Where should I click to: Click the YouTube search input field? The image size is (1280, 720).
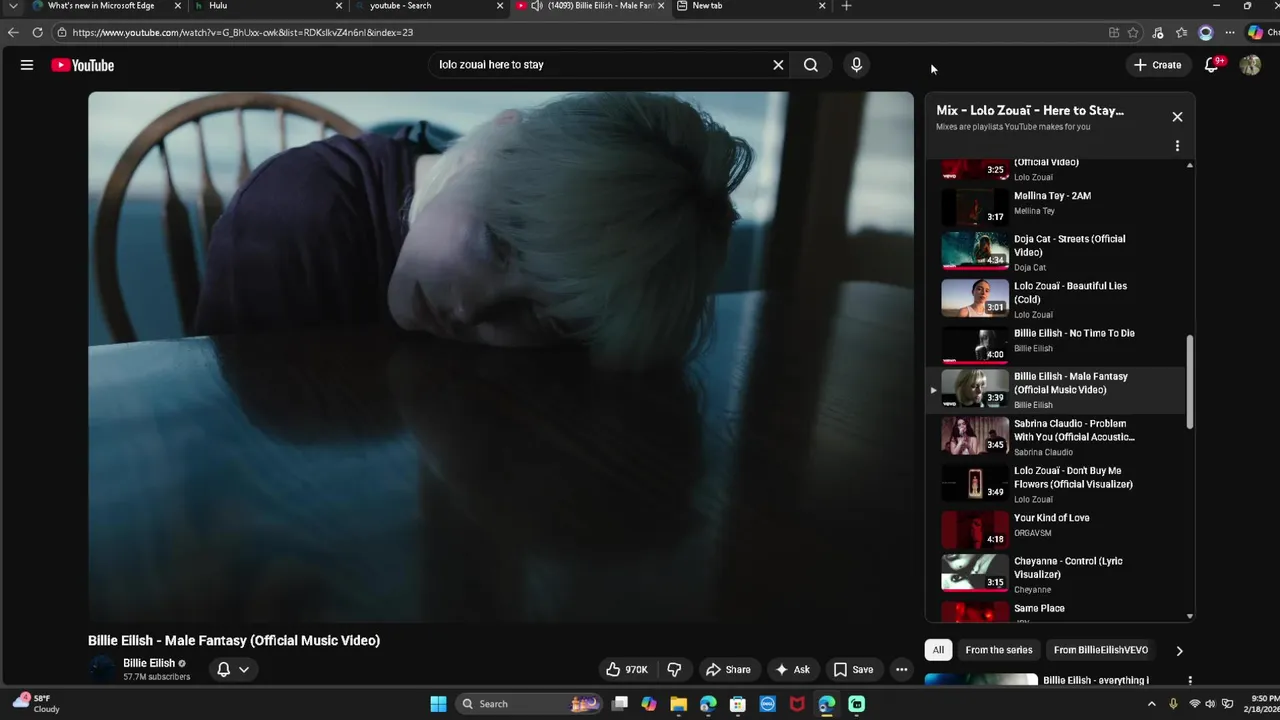[x=600, y=65]
